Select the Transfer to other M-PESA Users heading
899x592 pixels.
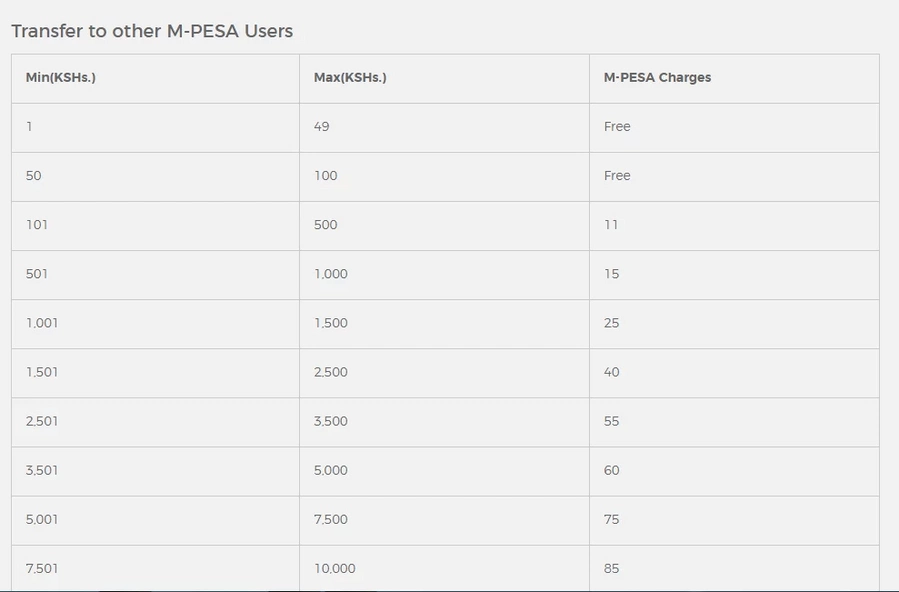tap(152, 31)
